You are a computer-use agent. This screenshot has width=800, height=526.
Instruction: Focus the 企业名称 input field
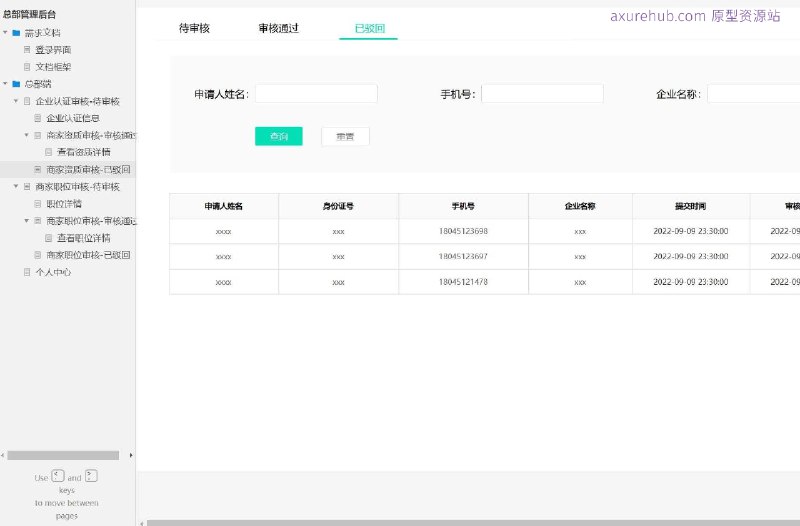pyautogui.click(x=754, y=94)
